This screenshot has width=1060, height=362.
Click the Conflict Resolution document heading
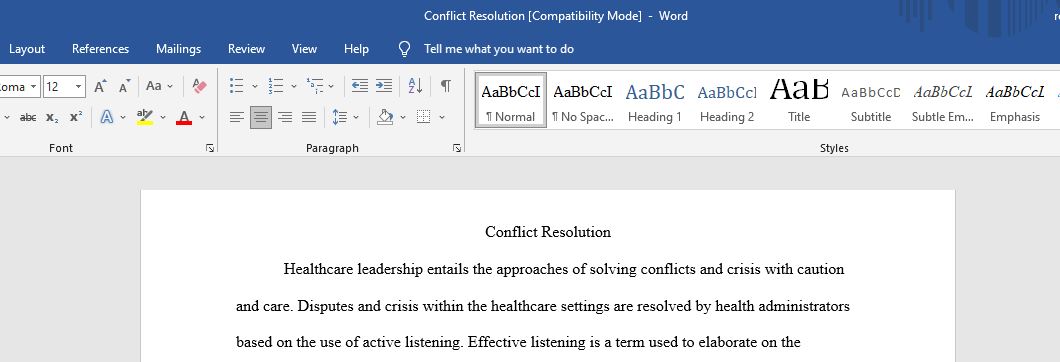[x=548, y=232]
